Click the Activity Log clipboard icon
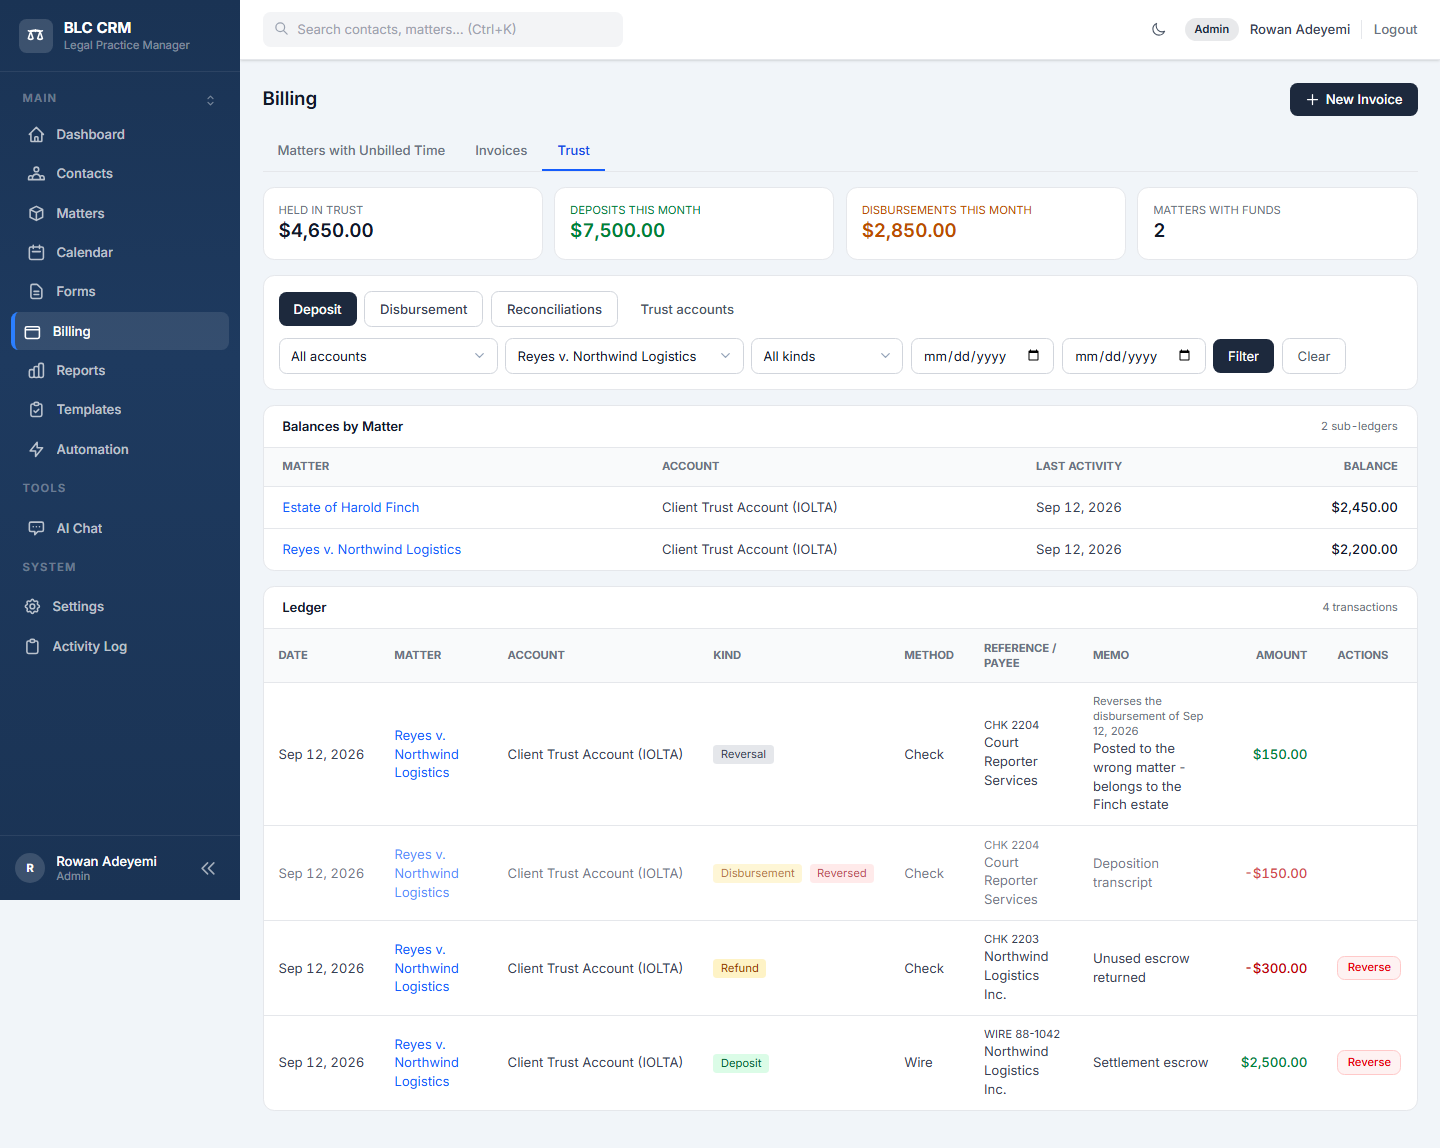Screen dimensions: 1440x1148 (x=32, y=646)
